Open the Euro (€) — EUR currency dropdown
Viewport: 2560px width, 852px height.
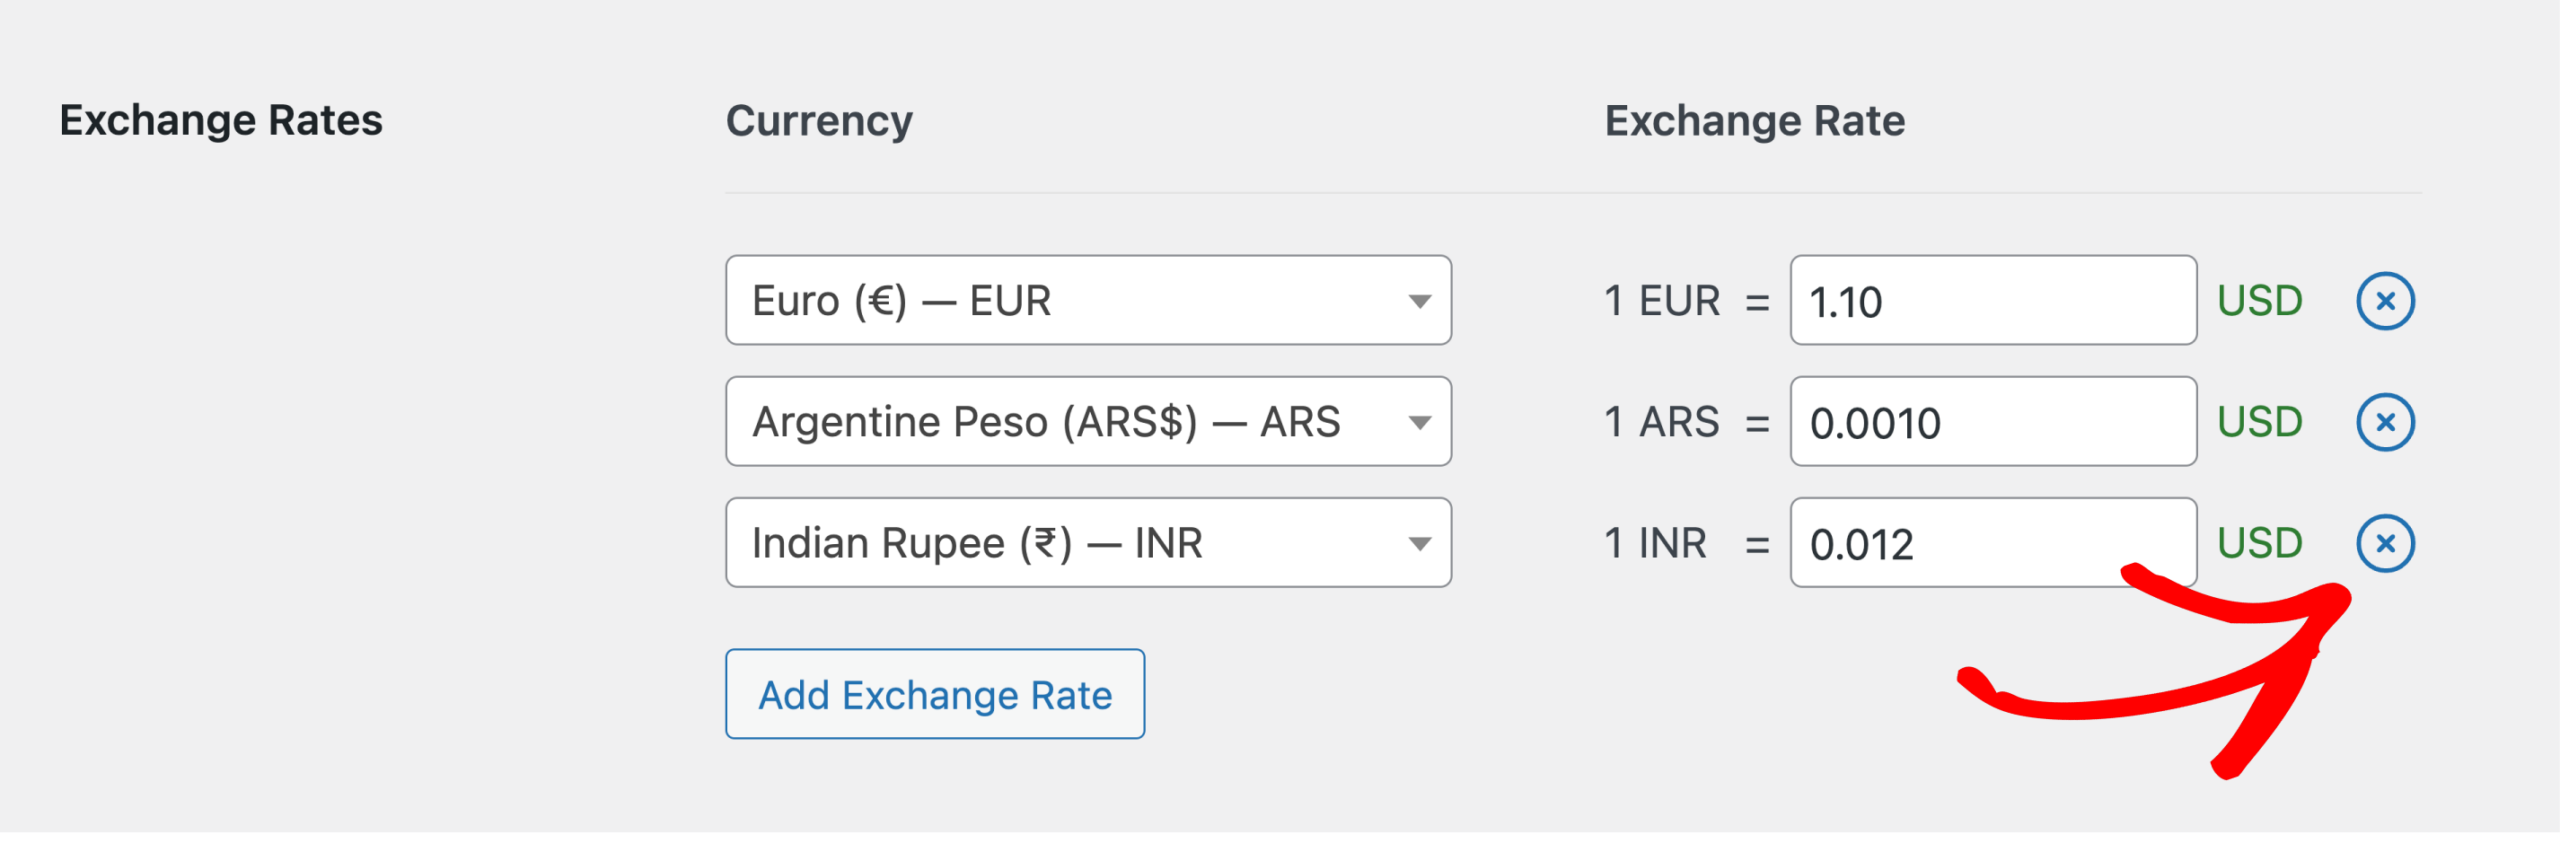1088,301
